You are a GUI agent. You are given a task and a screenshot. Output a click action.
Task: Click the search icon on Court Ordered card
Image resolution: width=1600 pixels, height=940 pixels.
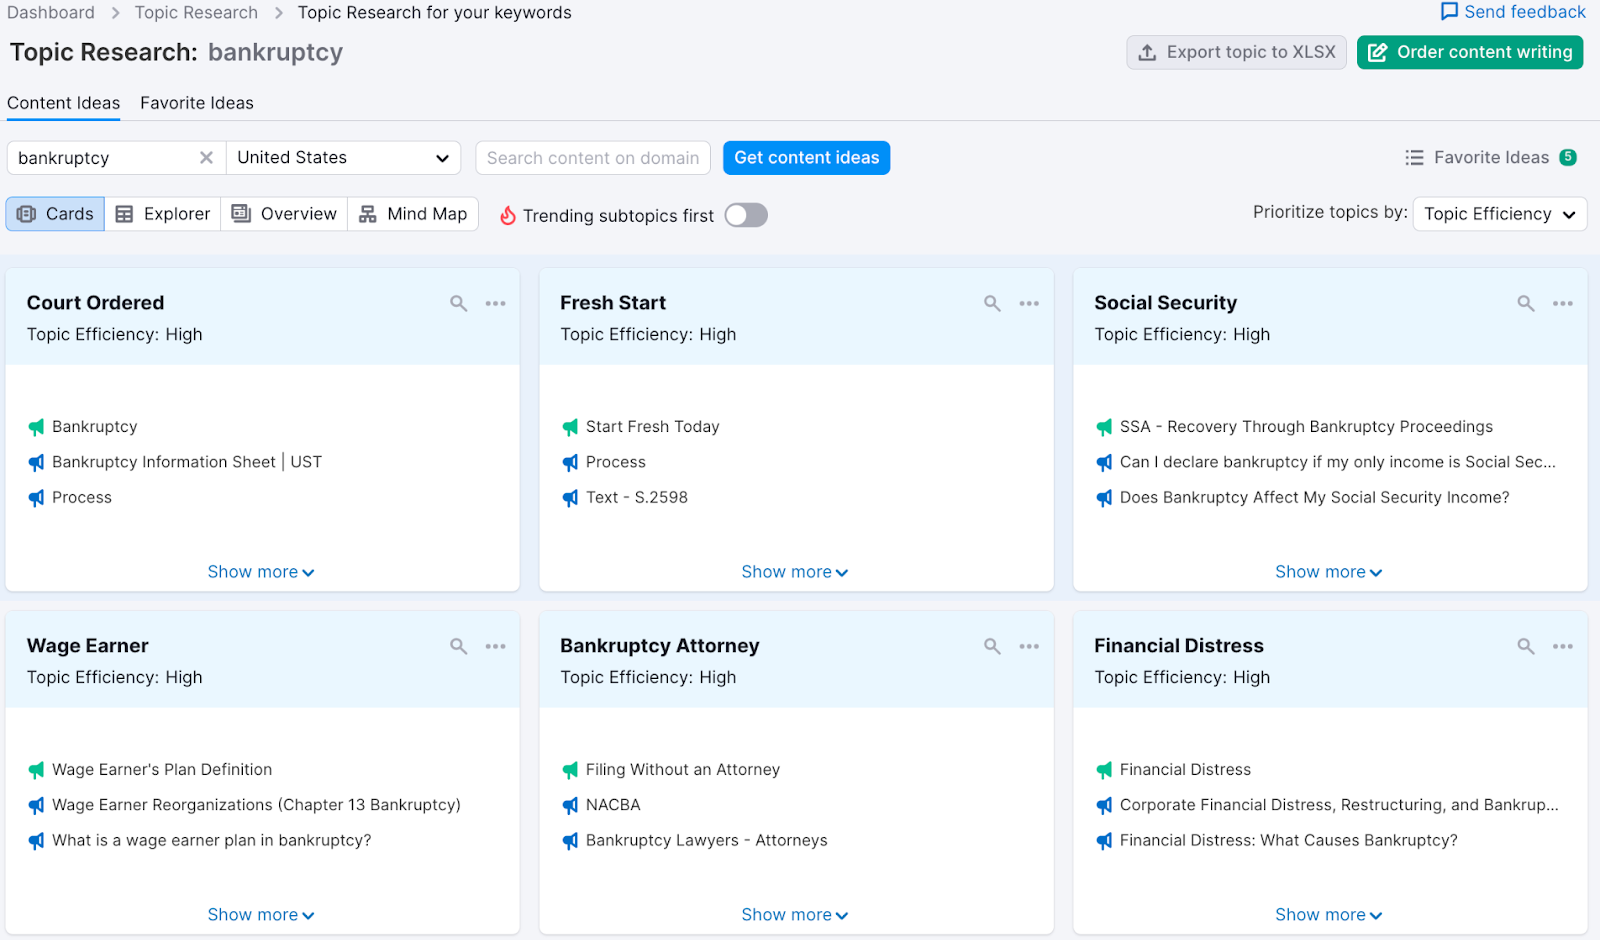(x=458, y=303)
